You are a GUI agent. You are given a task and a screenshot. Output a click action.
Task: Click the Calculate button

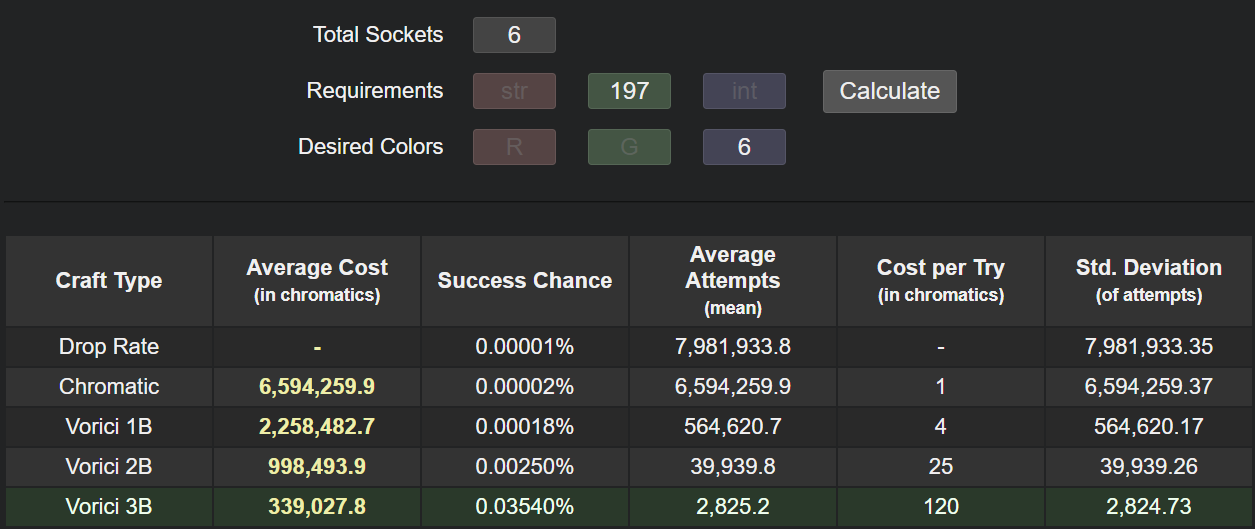tap(890, 91)
